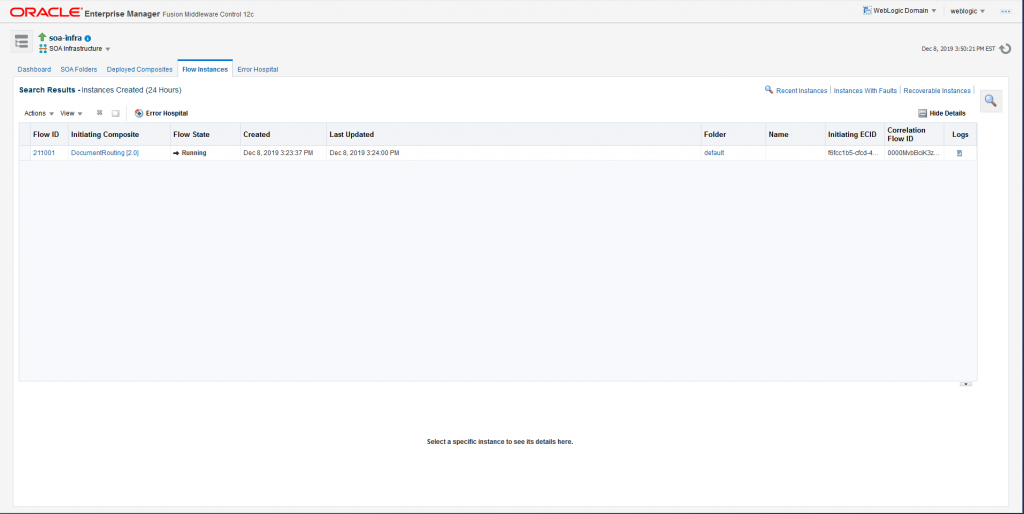The width and height of the screenshot is (1024, 514).
Task: Open the logs icon for flow 211001
Action: [959, 153]
